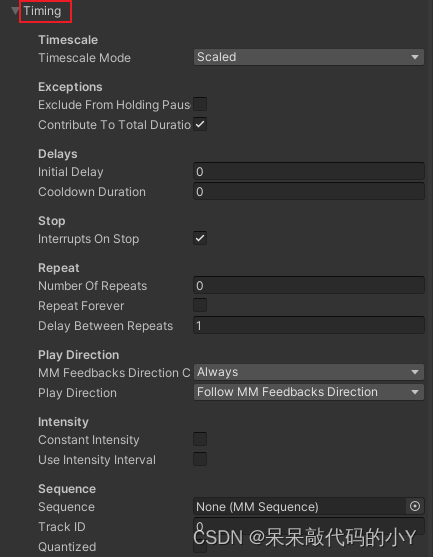433x557 pixels.
Task: Open the Scaled timescale dropdown
Action: 309,57
